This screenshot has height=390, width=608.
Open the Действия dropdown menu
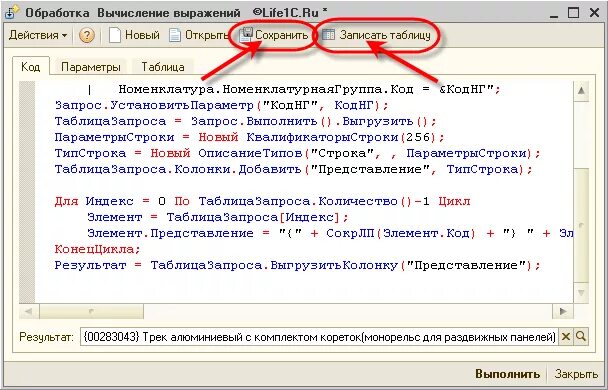[38, 35]
